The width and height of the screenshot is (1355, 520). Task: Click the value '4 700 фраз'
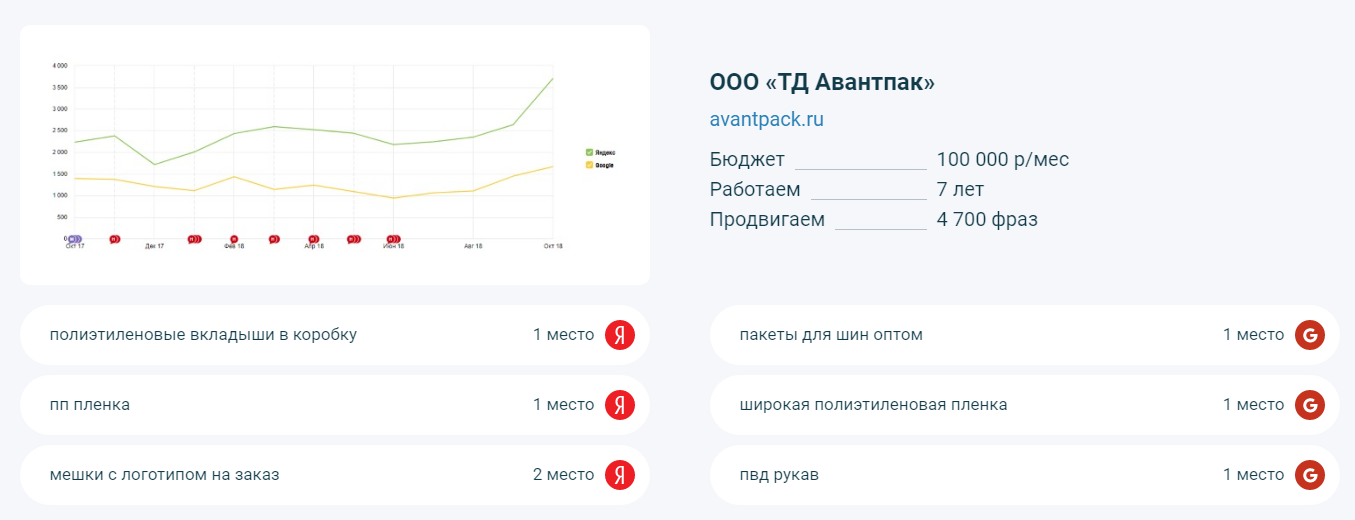coord(987,220)
